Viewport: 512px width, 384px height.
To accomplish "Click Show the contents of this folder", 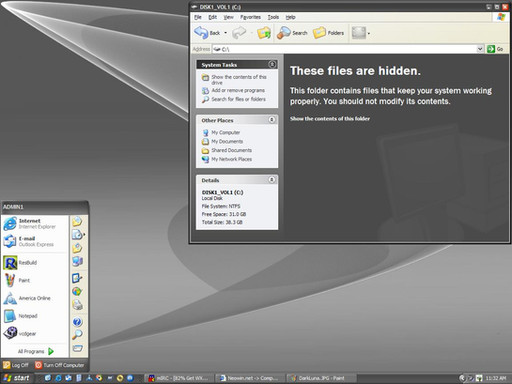I will pyautogui.click(x=330, y=118).
